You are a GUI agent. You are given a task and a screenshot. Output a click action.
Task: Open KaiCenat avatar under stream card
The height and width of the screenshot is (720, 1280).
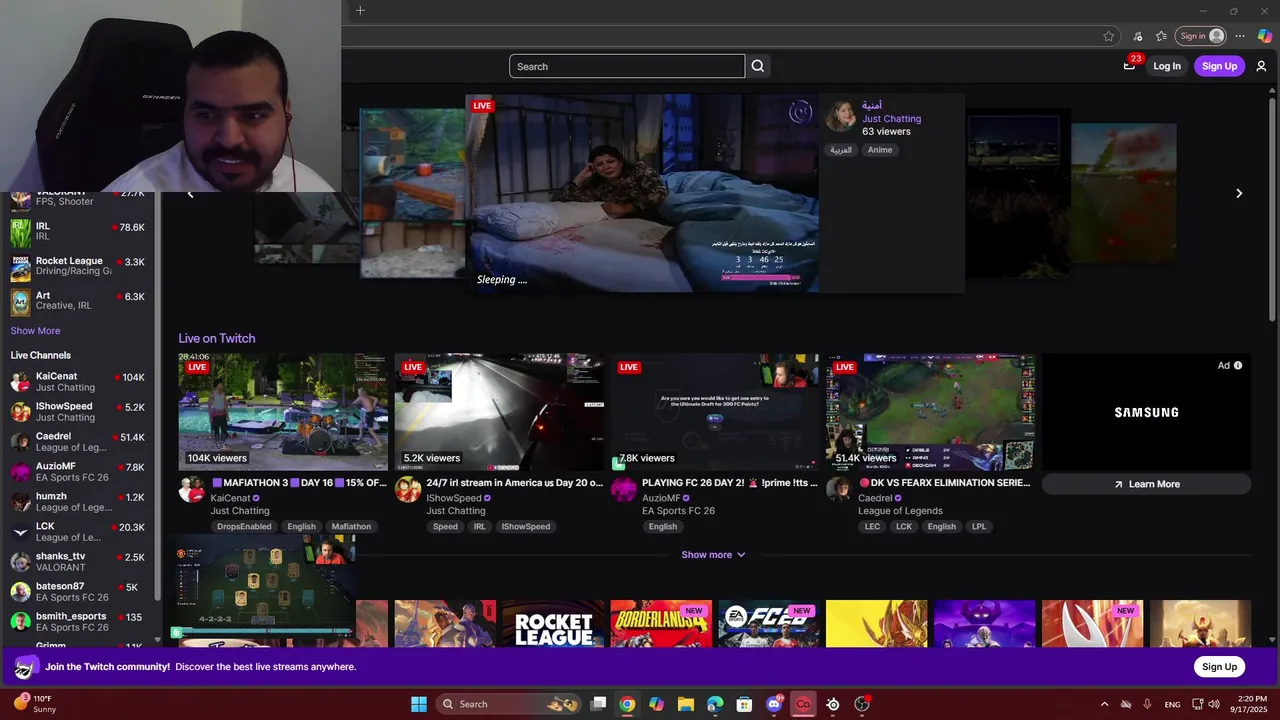pos(191,490)
